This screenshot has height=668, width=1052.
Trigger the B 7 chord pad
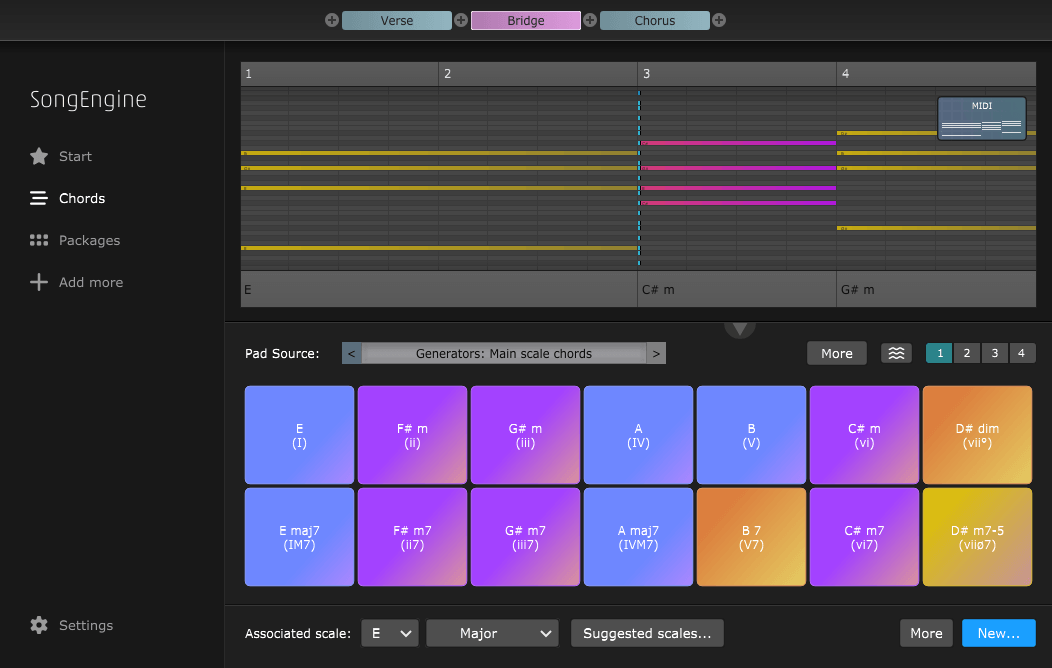[x=751, y=537]
